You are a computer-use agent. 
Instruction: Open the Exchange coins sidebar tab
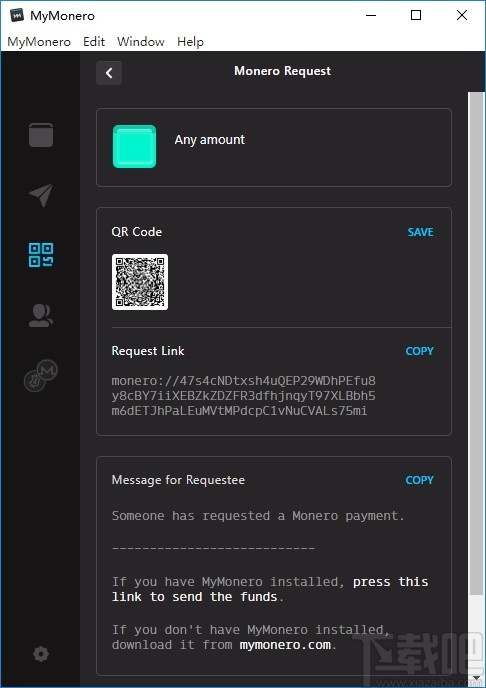41,376
